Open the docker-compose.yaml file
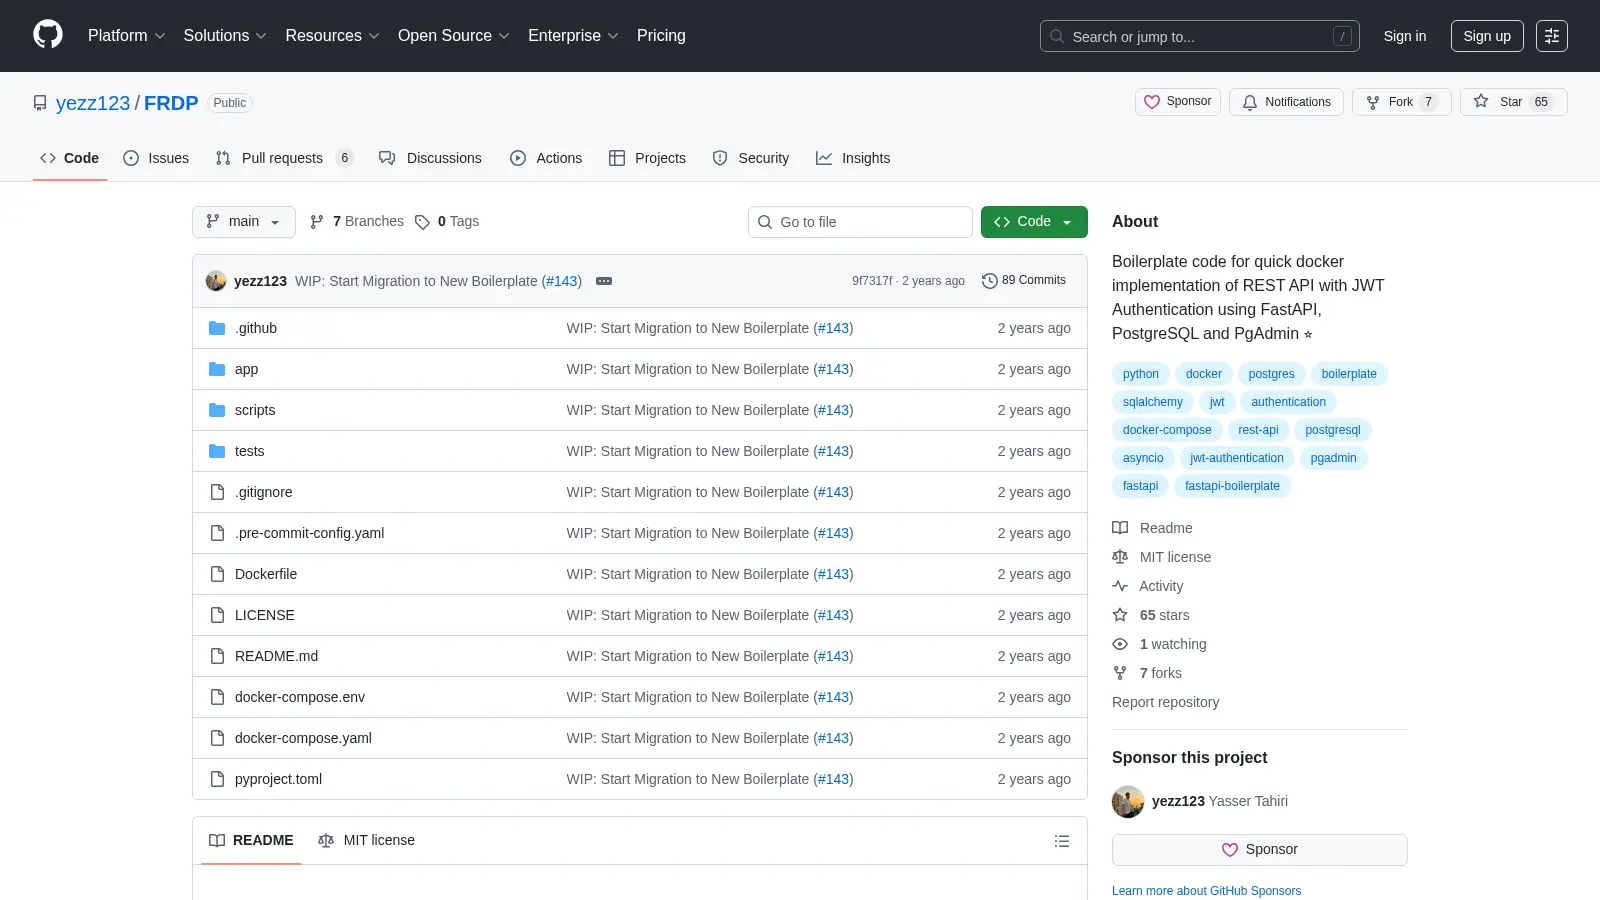The width and height of the screenshot is (1600, 900). click(x=303, y=738)
